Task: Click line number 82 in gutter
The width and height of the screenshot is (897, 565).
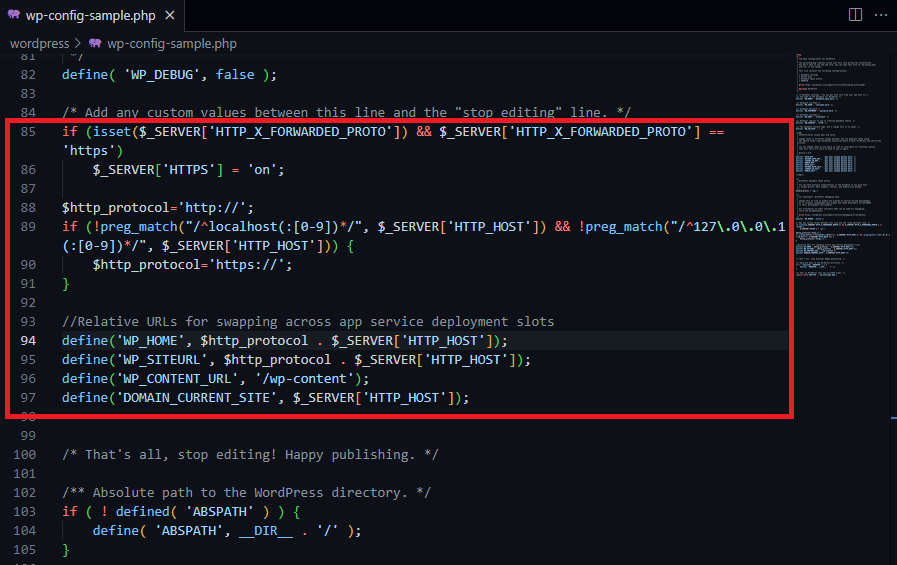Action: [x=28, y=75]
